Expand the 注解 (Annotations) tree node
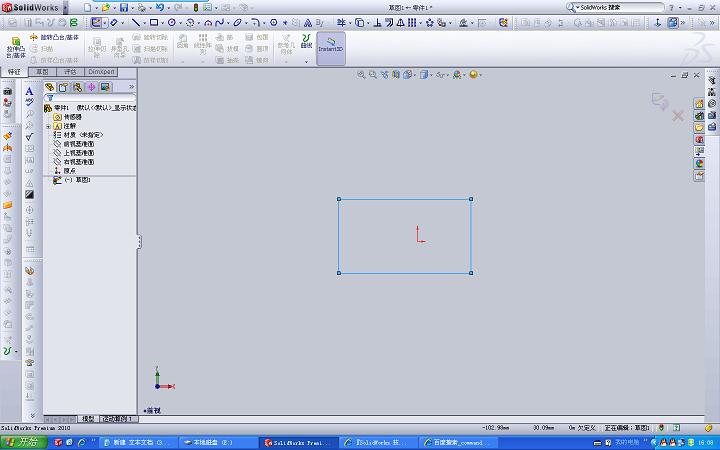Screen dimensions: 720x450 [x=48, y=126]
